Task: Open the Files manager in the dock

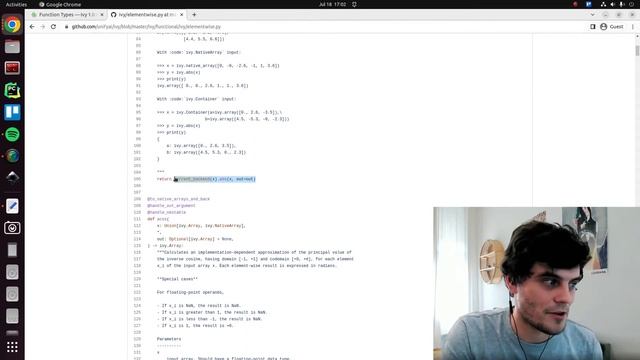Action: tap(12, 47)
